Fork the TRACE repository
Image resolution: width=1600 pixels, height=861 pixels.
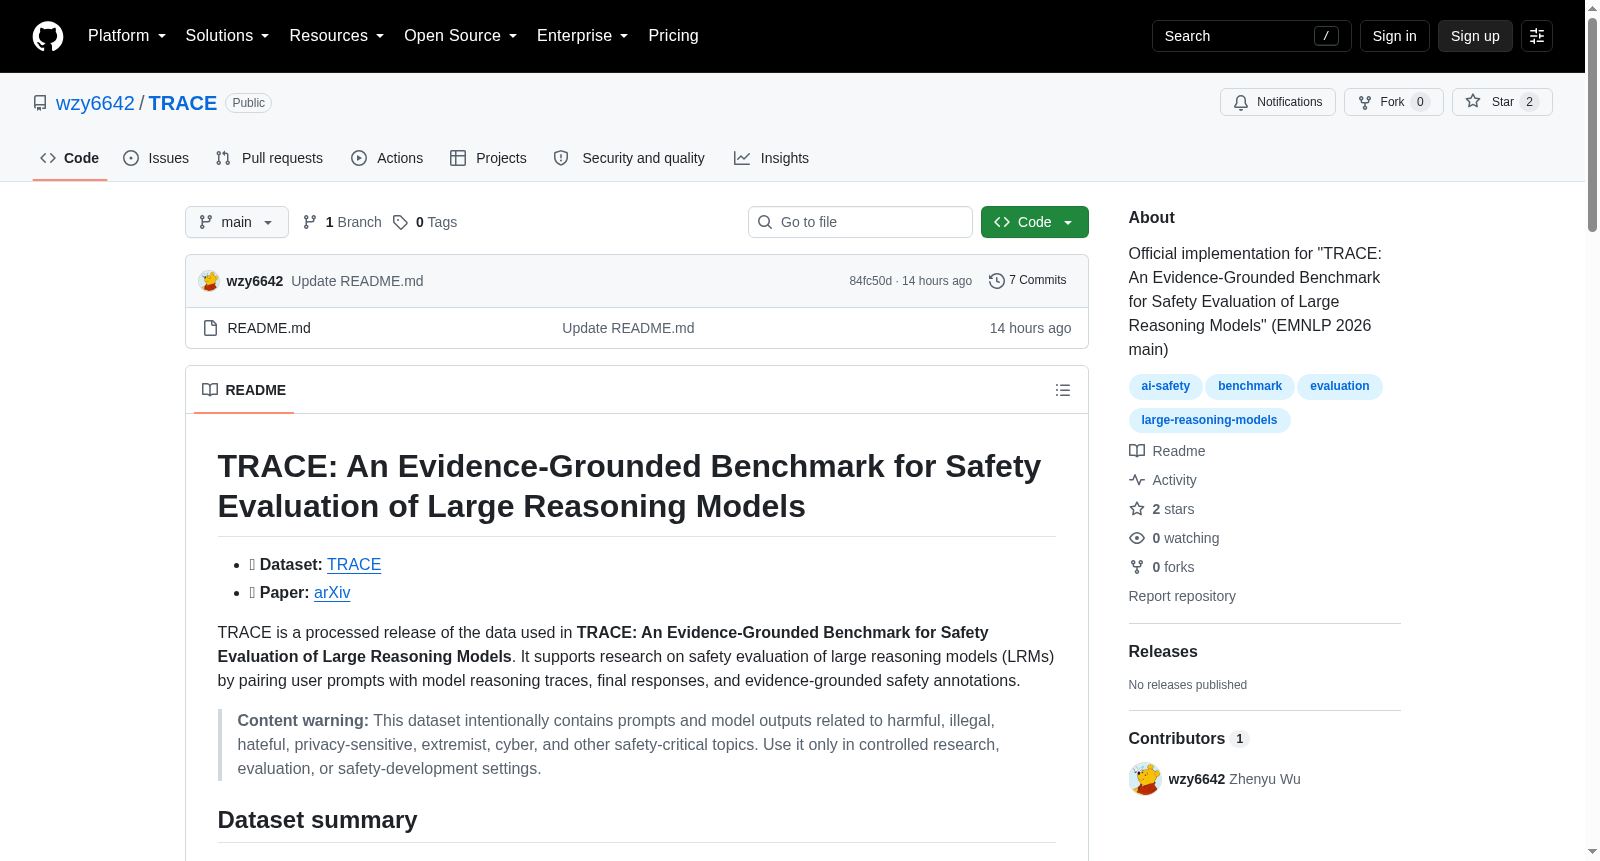[1393, 102]
